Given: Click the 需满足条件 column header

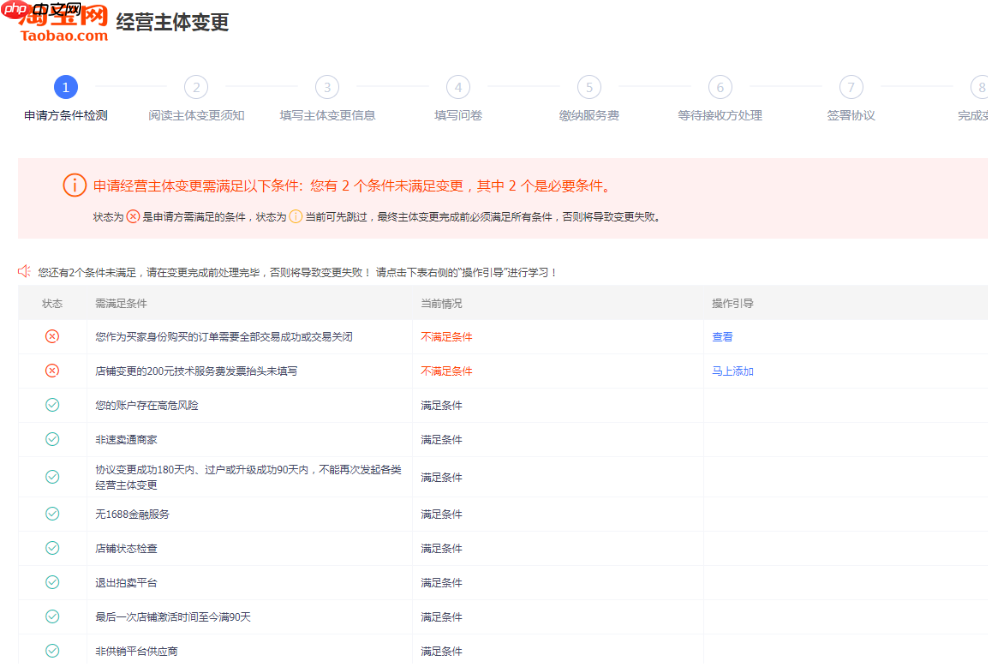Looking at the screenshot, I should click(x=121, y=303).
